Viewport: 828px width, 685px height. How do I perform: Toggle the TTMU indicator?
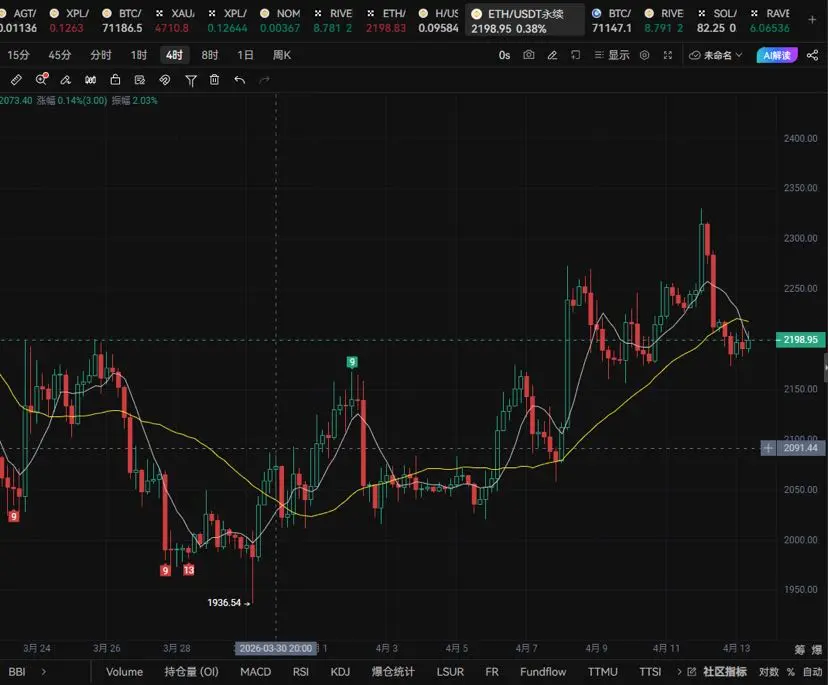point(603,672)
